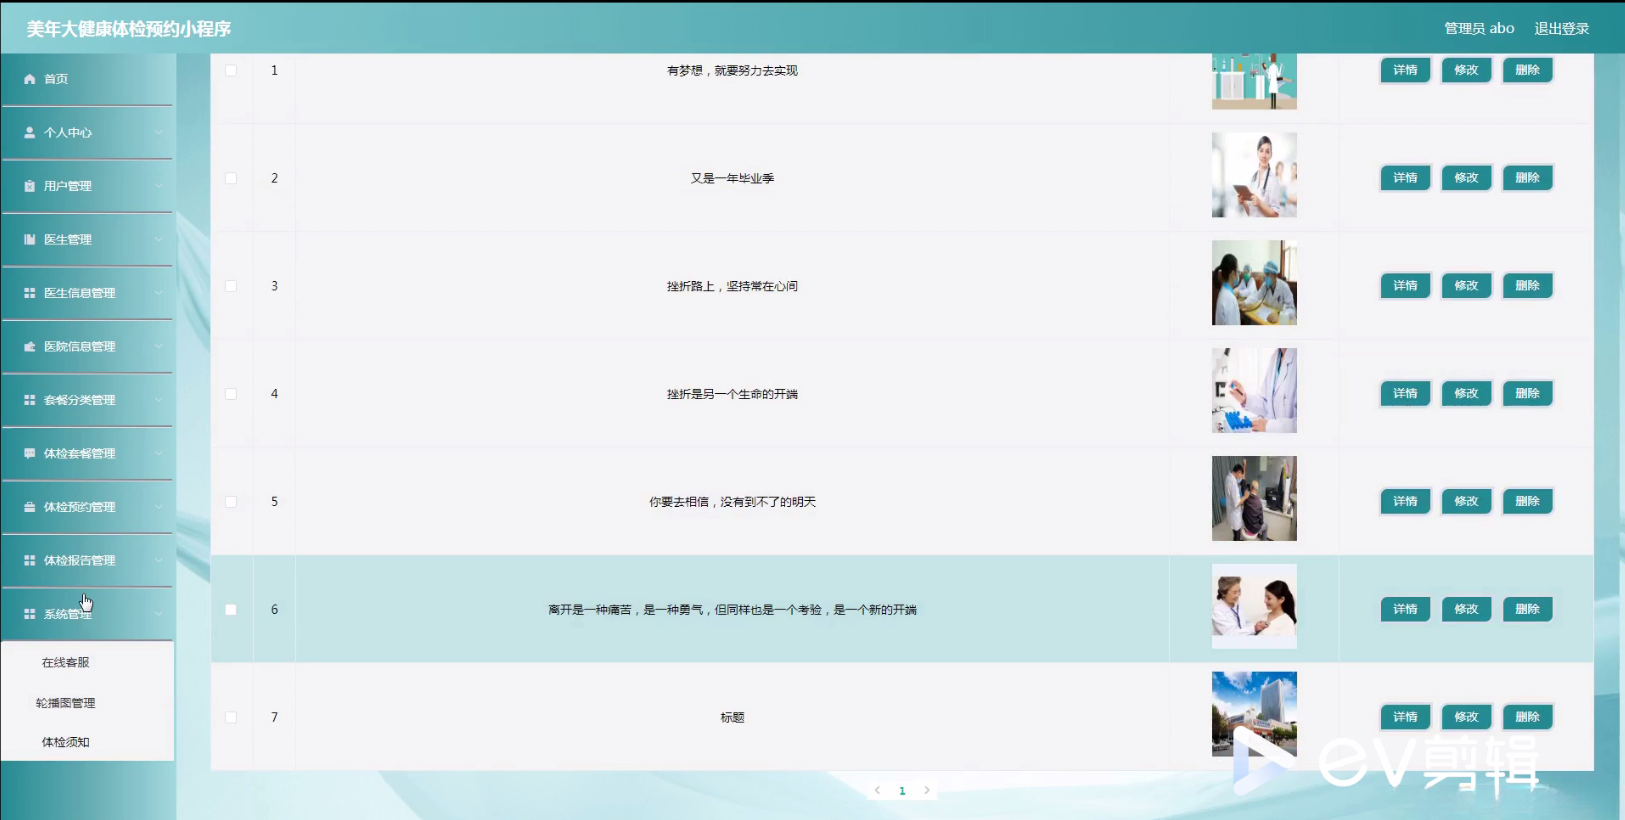1625x820 pixels.
Task: Expand the 医生信息管理 chevron
Action: point(158,293)
